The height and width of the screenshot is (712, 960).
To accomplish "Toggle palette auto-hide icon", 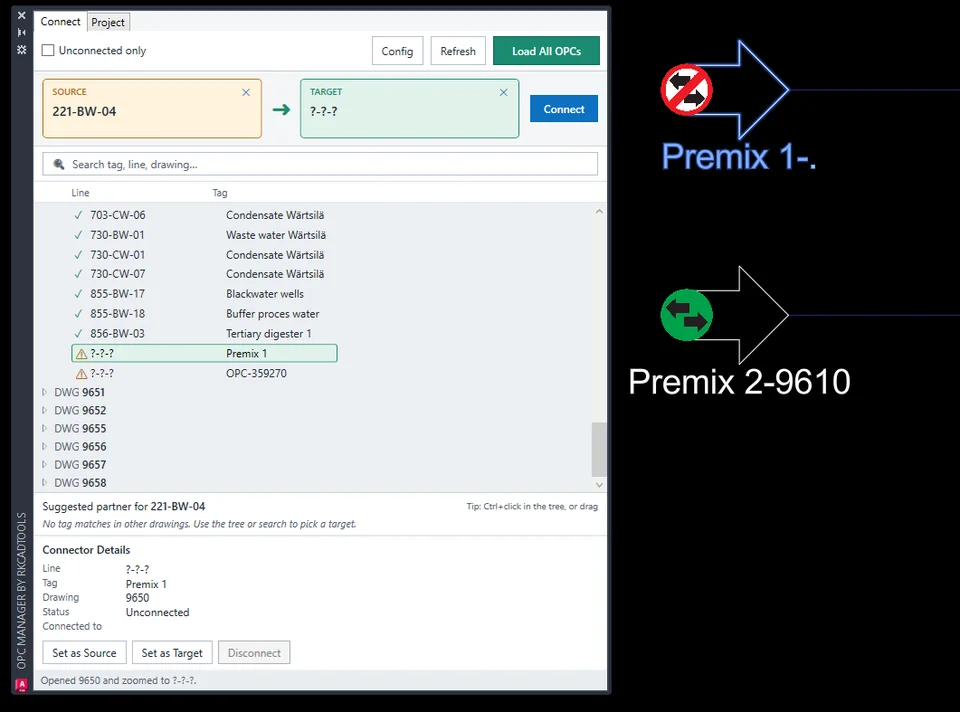I will click(22, 32).
